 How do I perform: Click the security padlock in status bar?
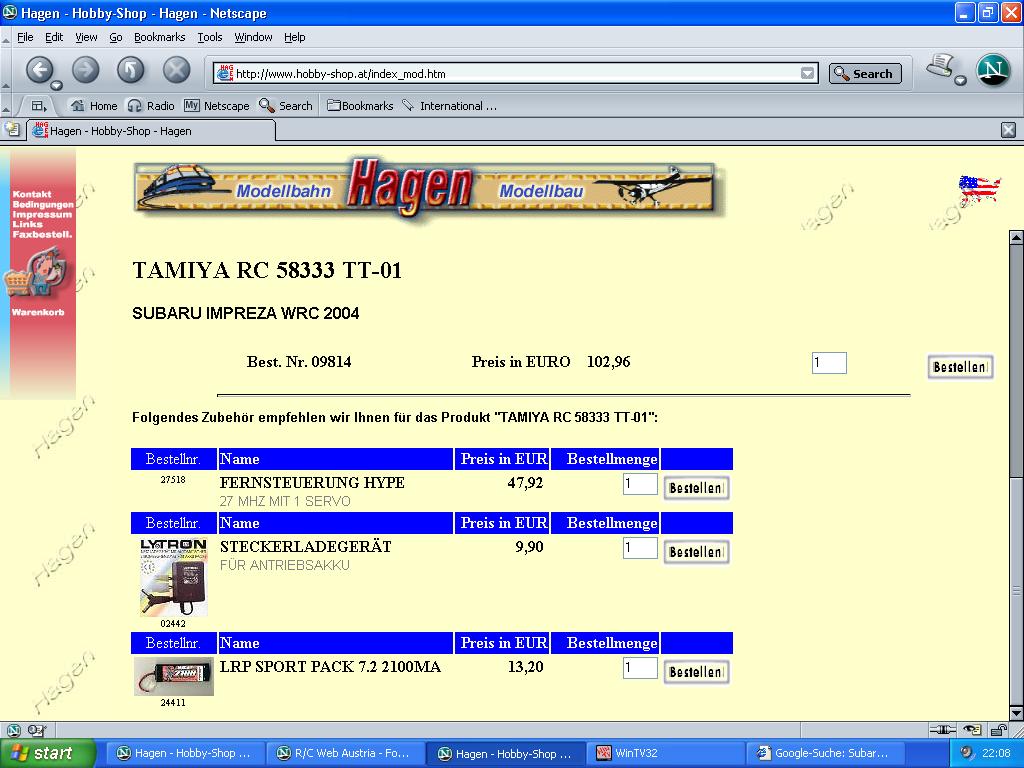click(x=999, y=730)
